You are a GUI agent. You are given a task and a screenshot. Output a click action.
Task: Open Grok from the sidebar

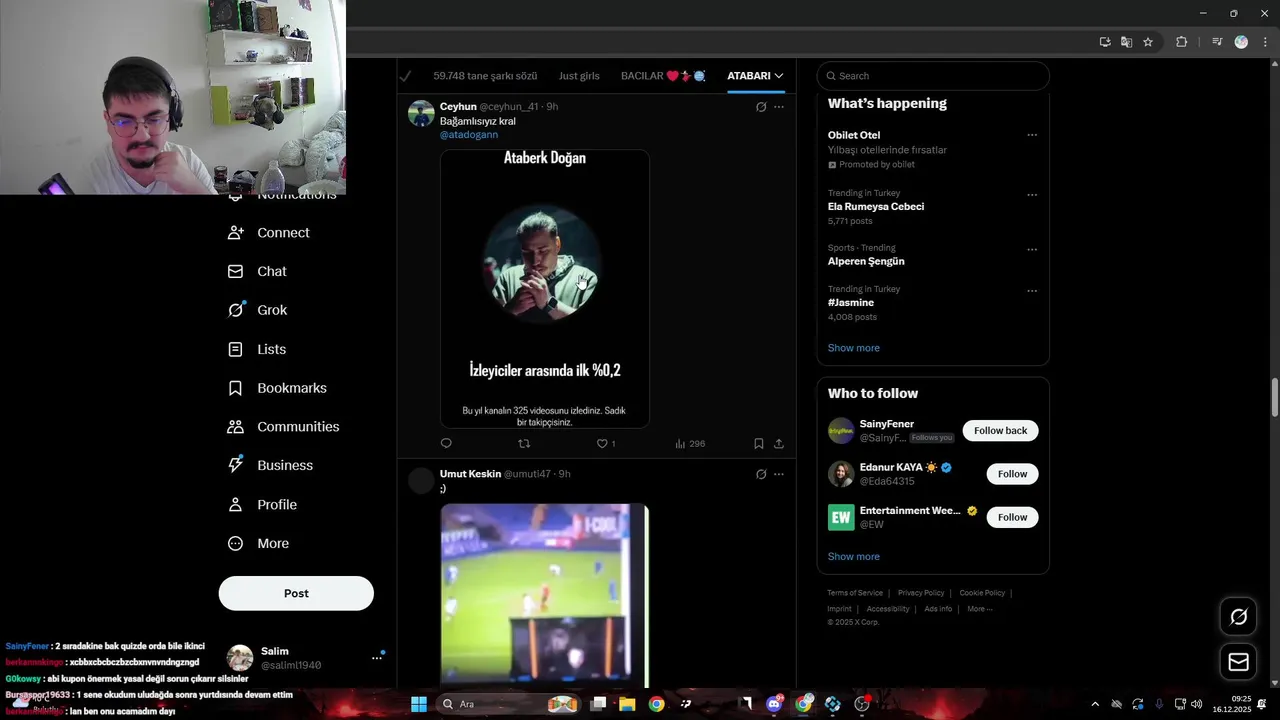click(x=257, y=310)
